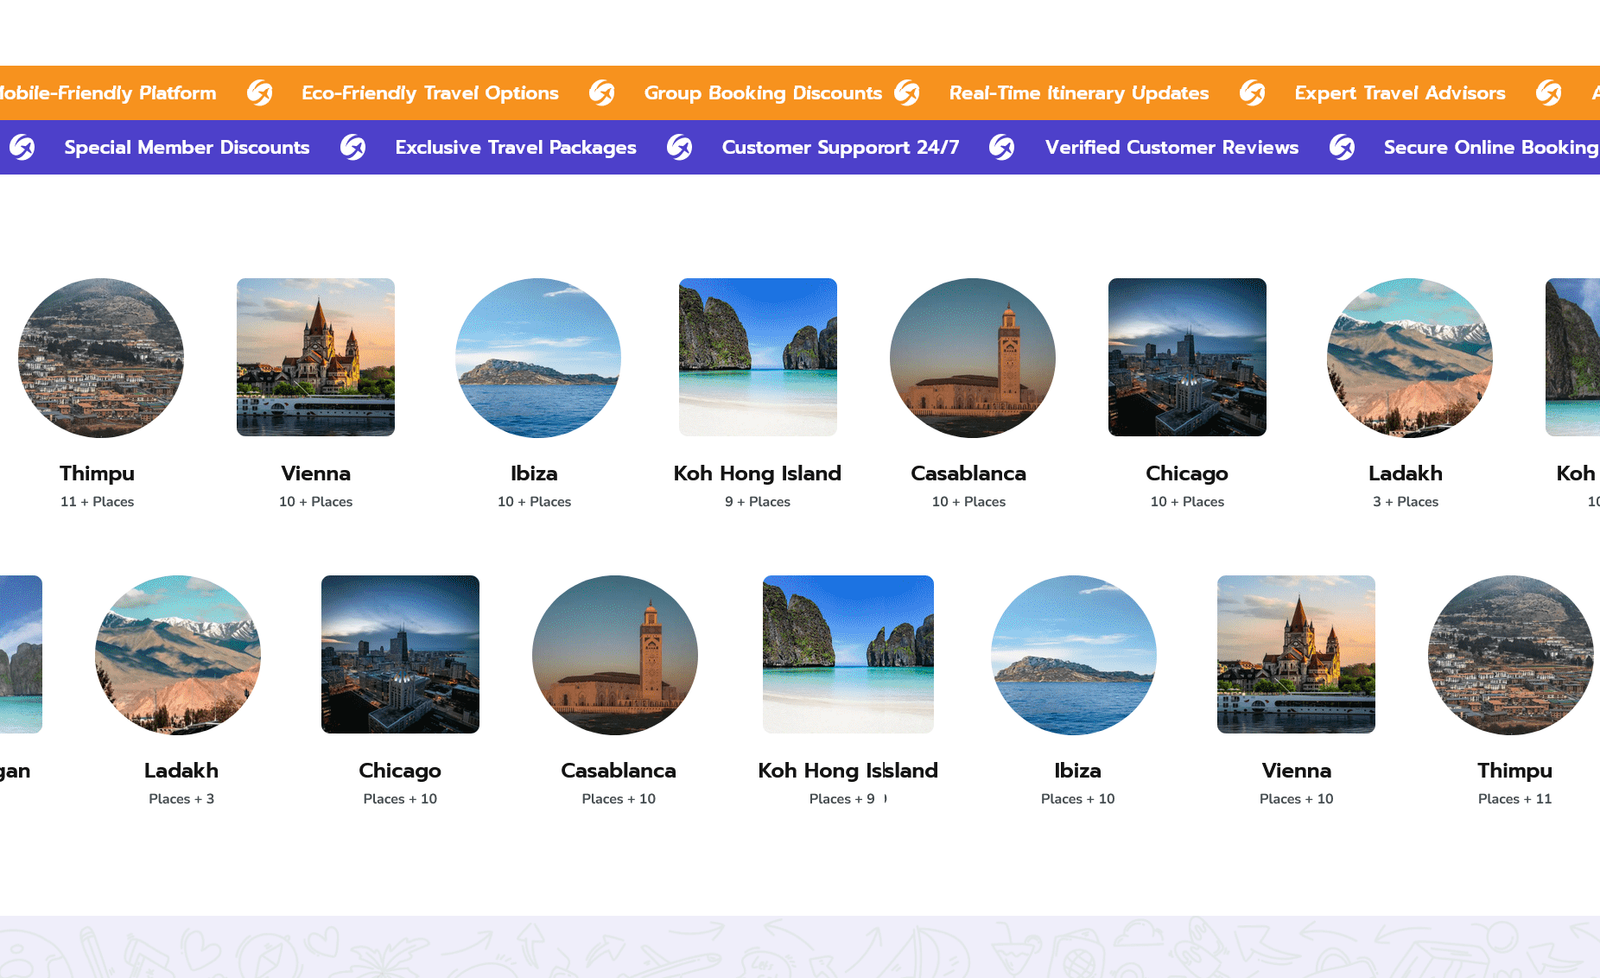Open the Ladakh mountains photo in the second row

(178, 654)
